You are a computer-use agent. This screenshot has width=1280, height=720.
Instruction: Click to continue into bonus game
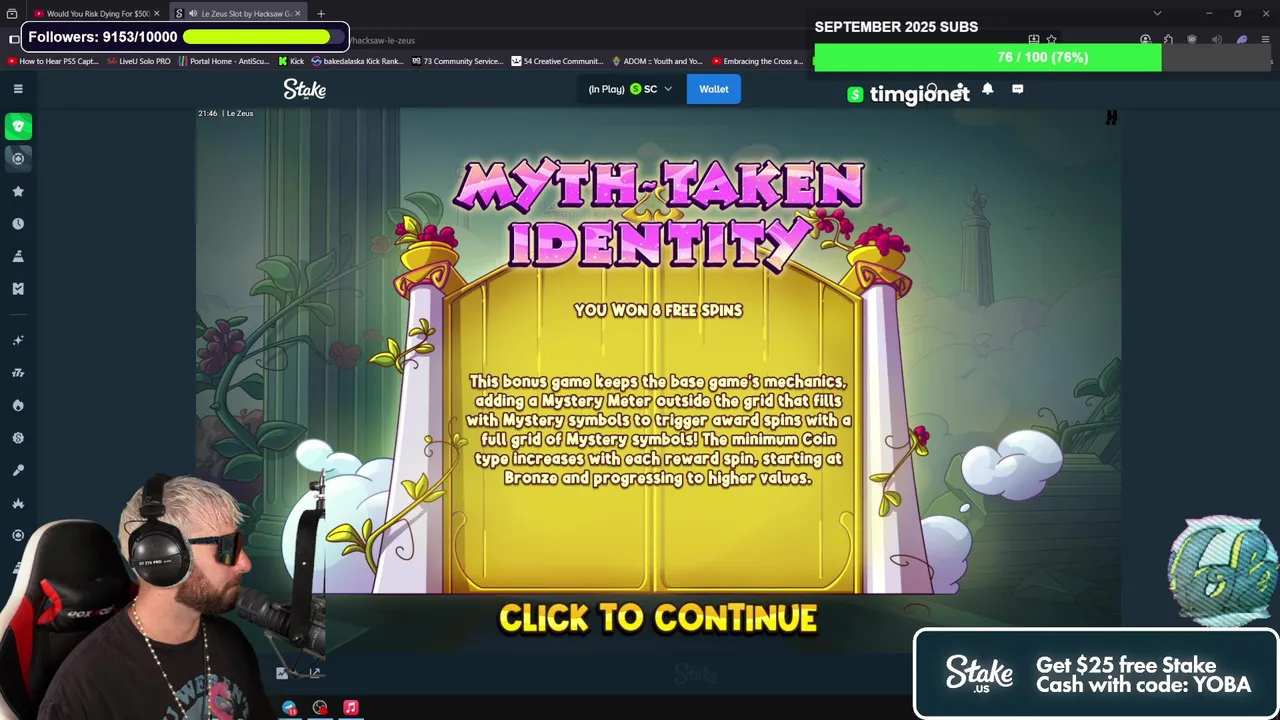coord(658,618)
